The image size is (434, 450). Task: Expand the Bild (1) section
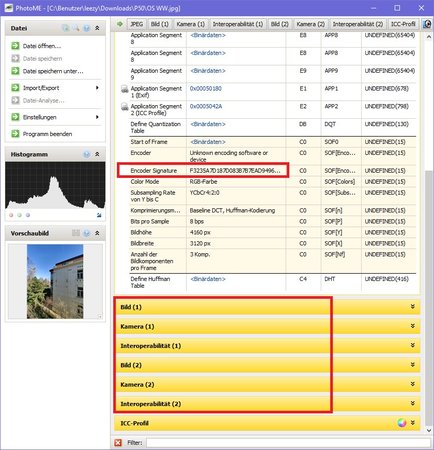(x=267, y=307)
